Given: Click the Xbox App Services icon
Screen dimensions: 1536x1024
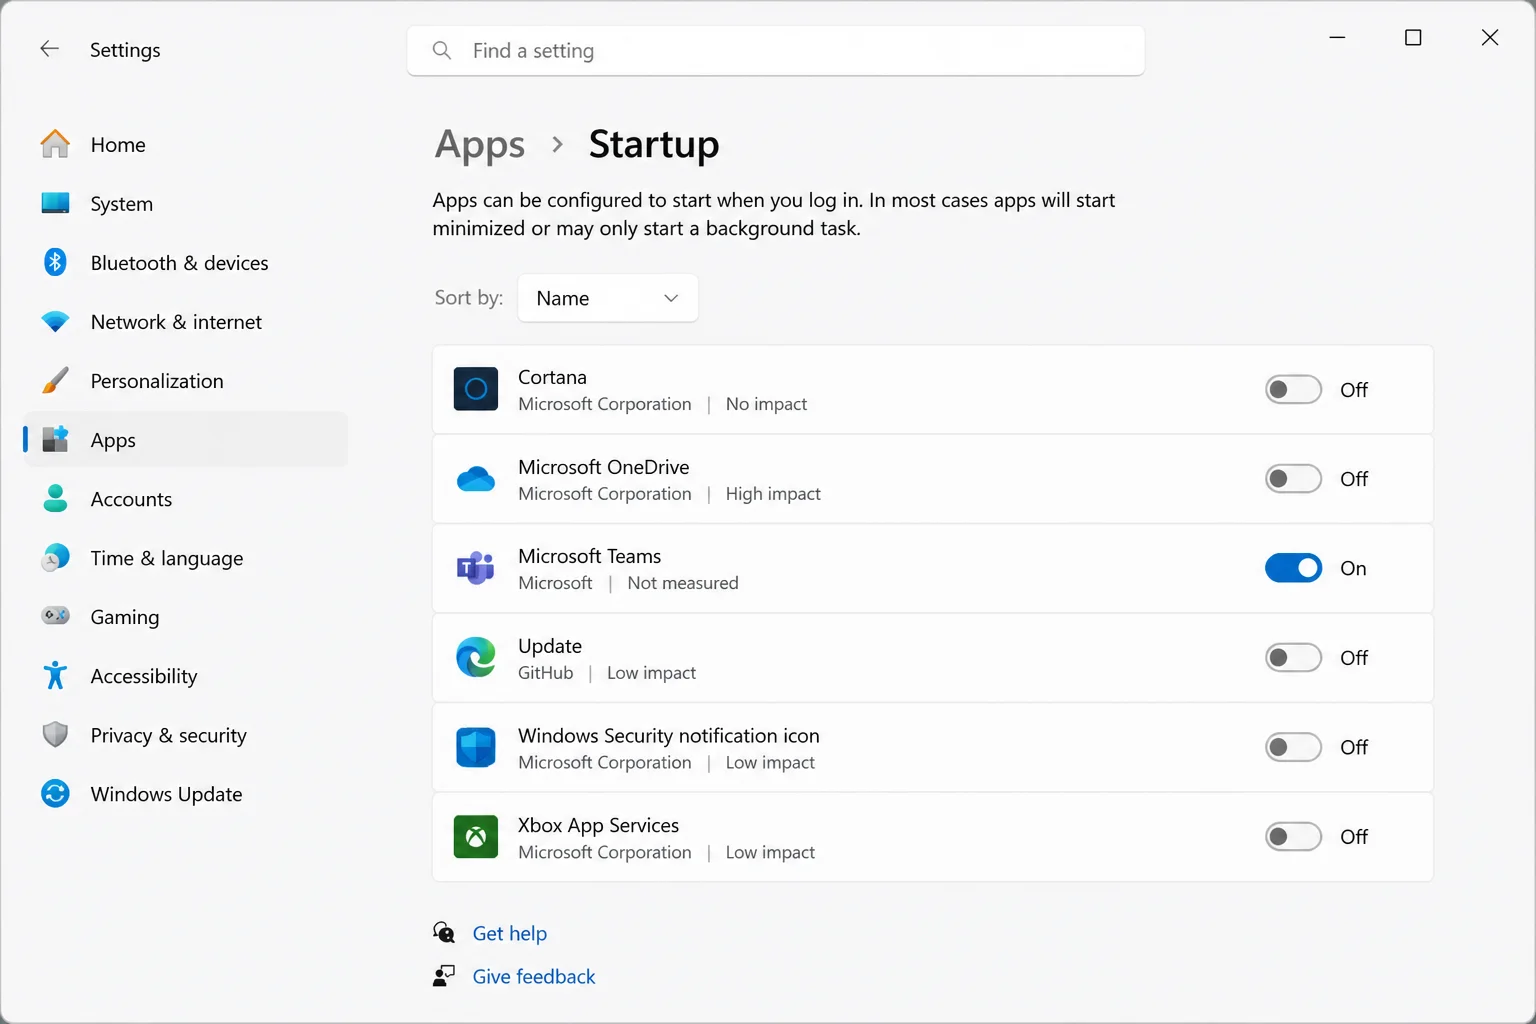Looking at the screenshot, I should click(x=476, y=837).
